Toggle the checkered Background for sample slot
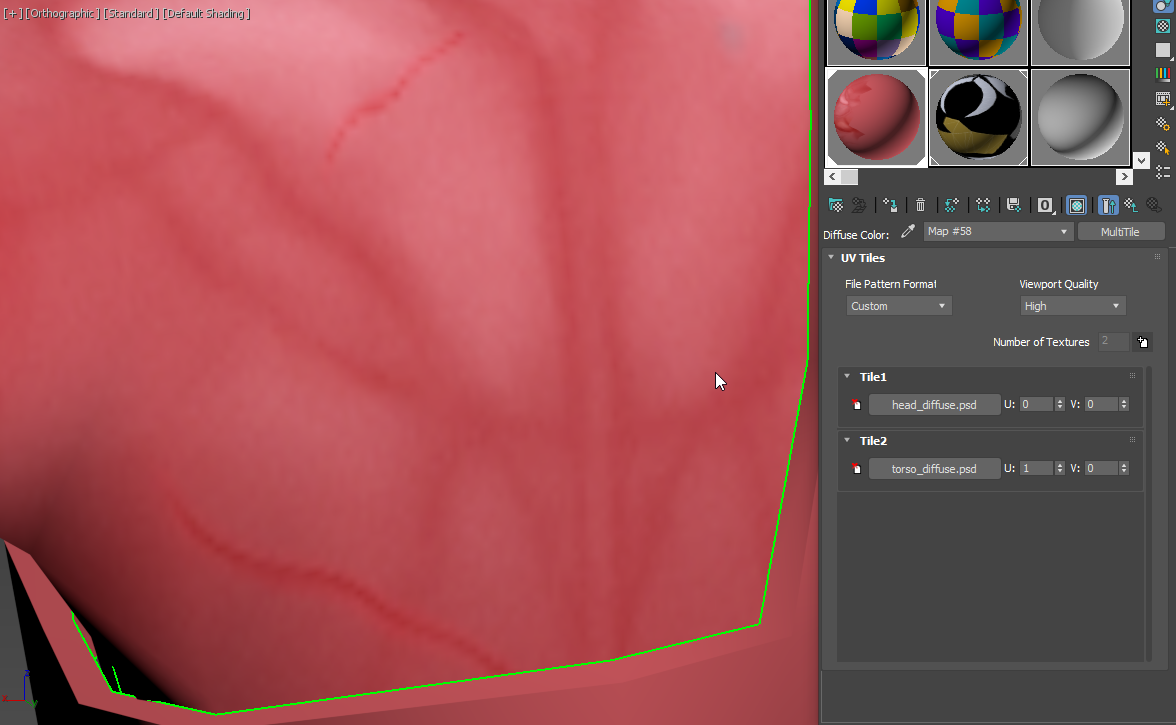This screenshot has width=1176, height=725. (1163, 28)
